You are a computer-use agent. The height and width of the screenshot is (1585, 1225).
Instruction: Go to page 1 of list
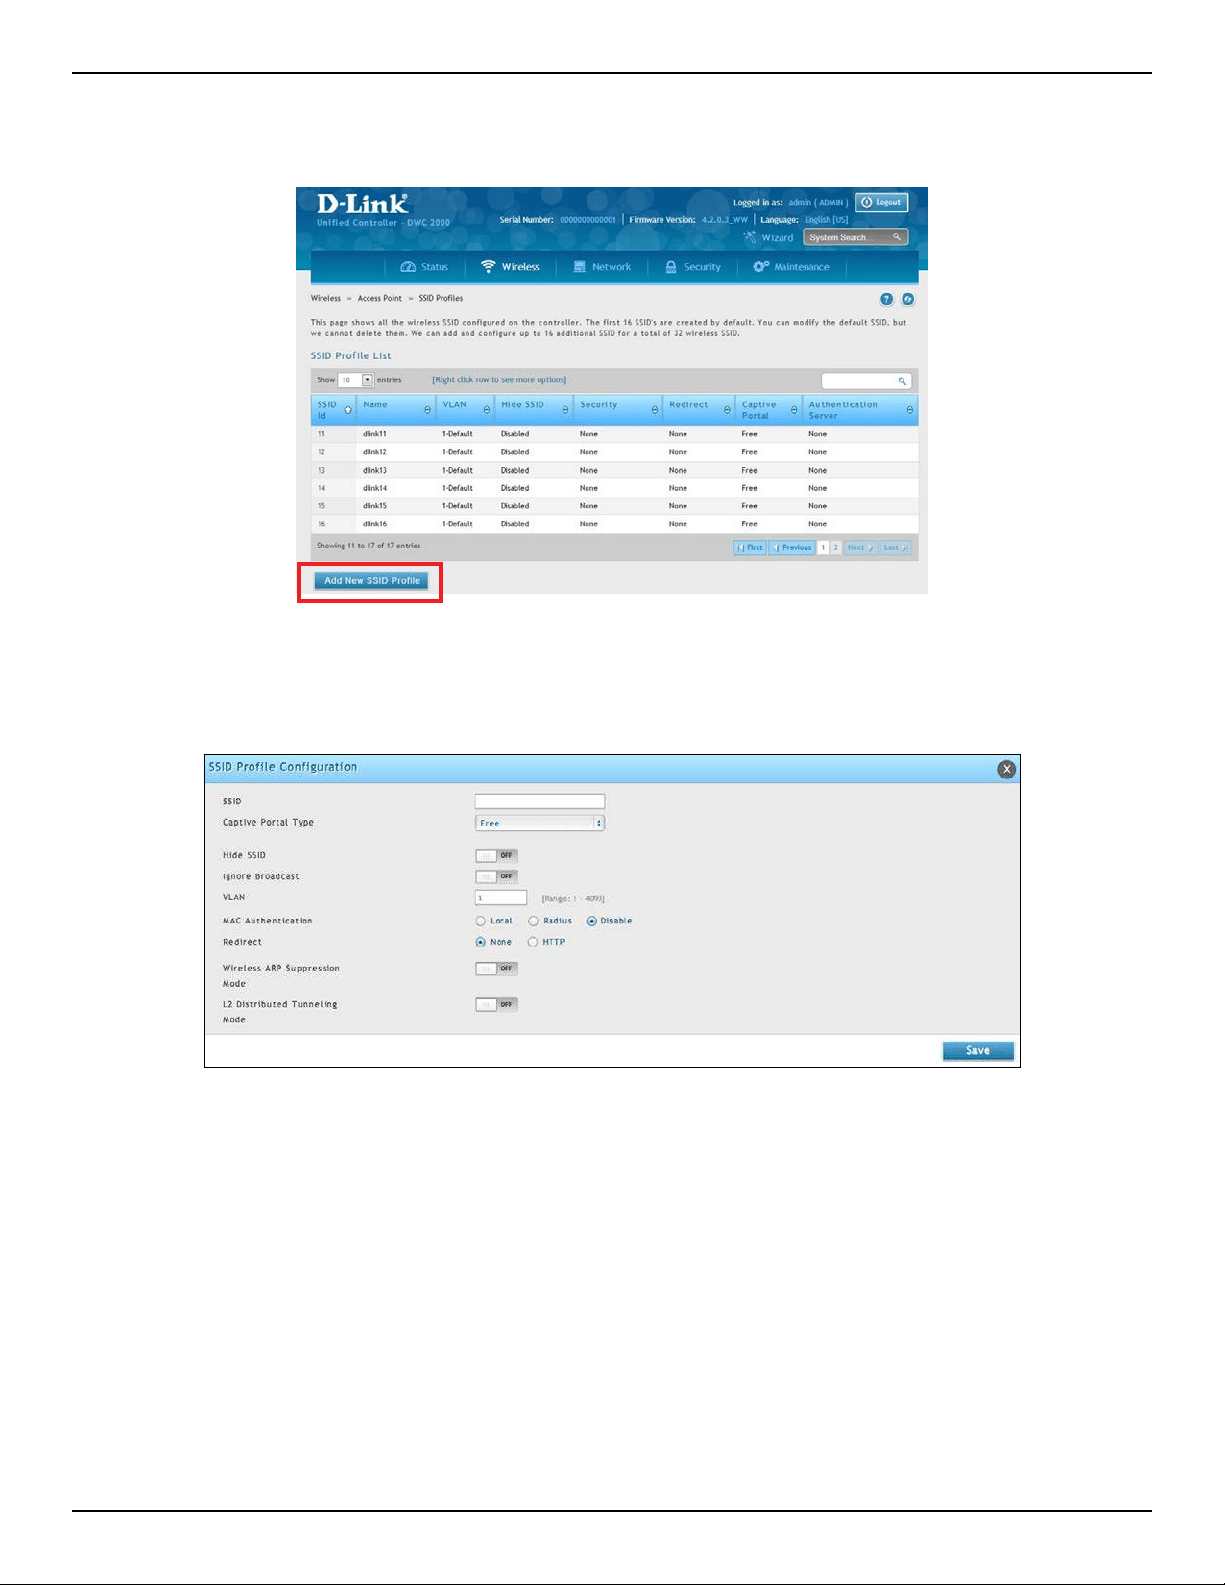point(824,548)
